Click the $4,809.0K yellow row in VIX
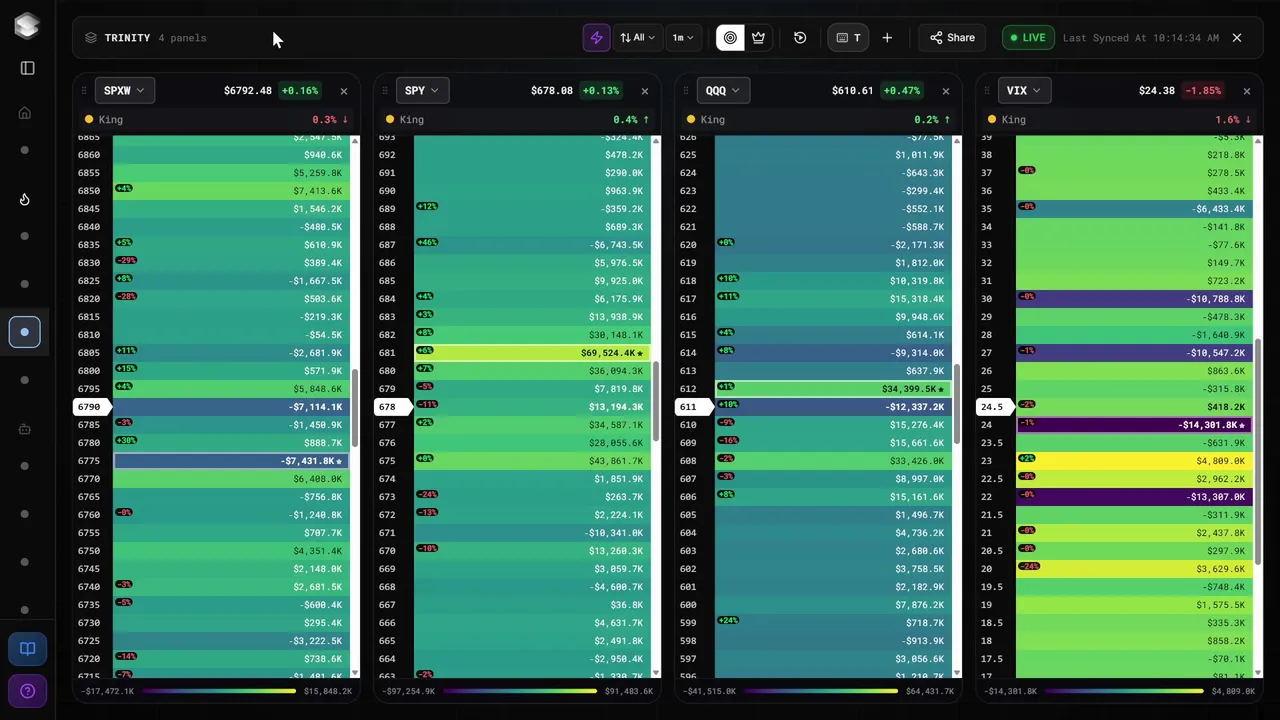The height and width of the screenshot is (720, 1280). click(x=1134, y=461)
